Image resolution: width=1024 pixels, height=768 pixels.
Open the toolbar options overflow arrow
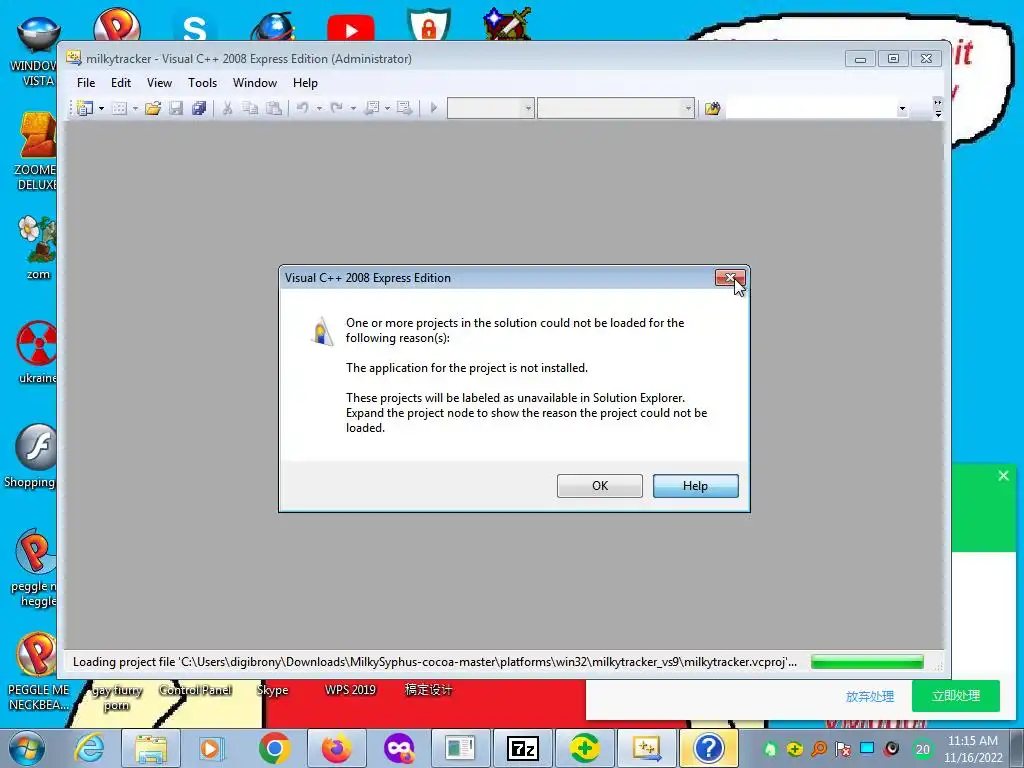(x=938, y=108)
